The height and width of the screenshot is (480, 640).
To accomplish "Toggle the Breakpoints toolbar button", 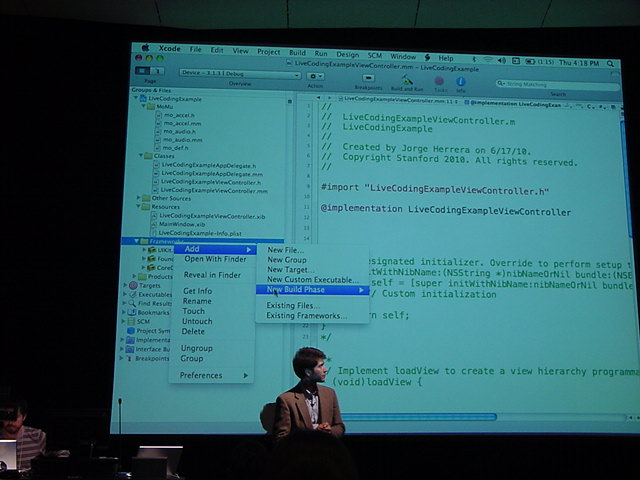I will pos(368,78).
